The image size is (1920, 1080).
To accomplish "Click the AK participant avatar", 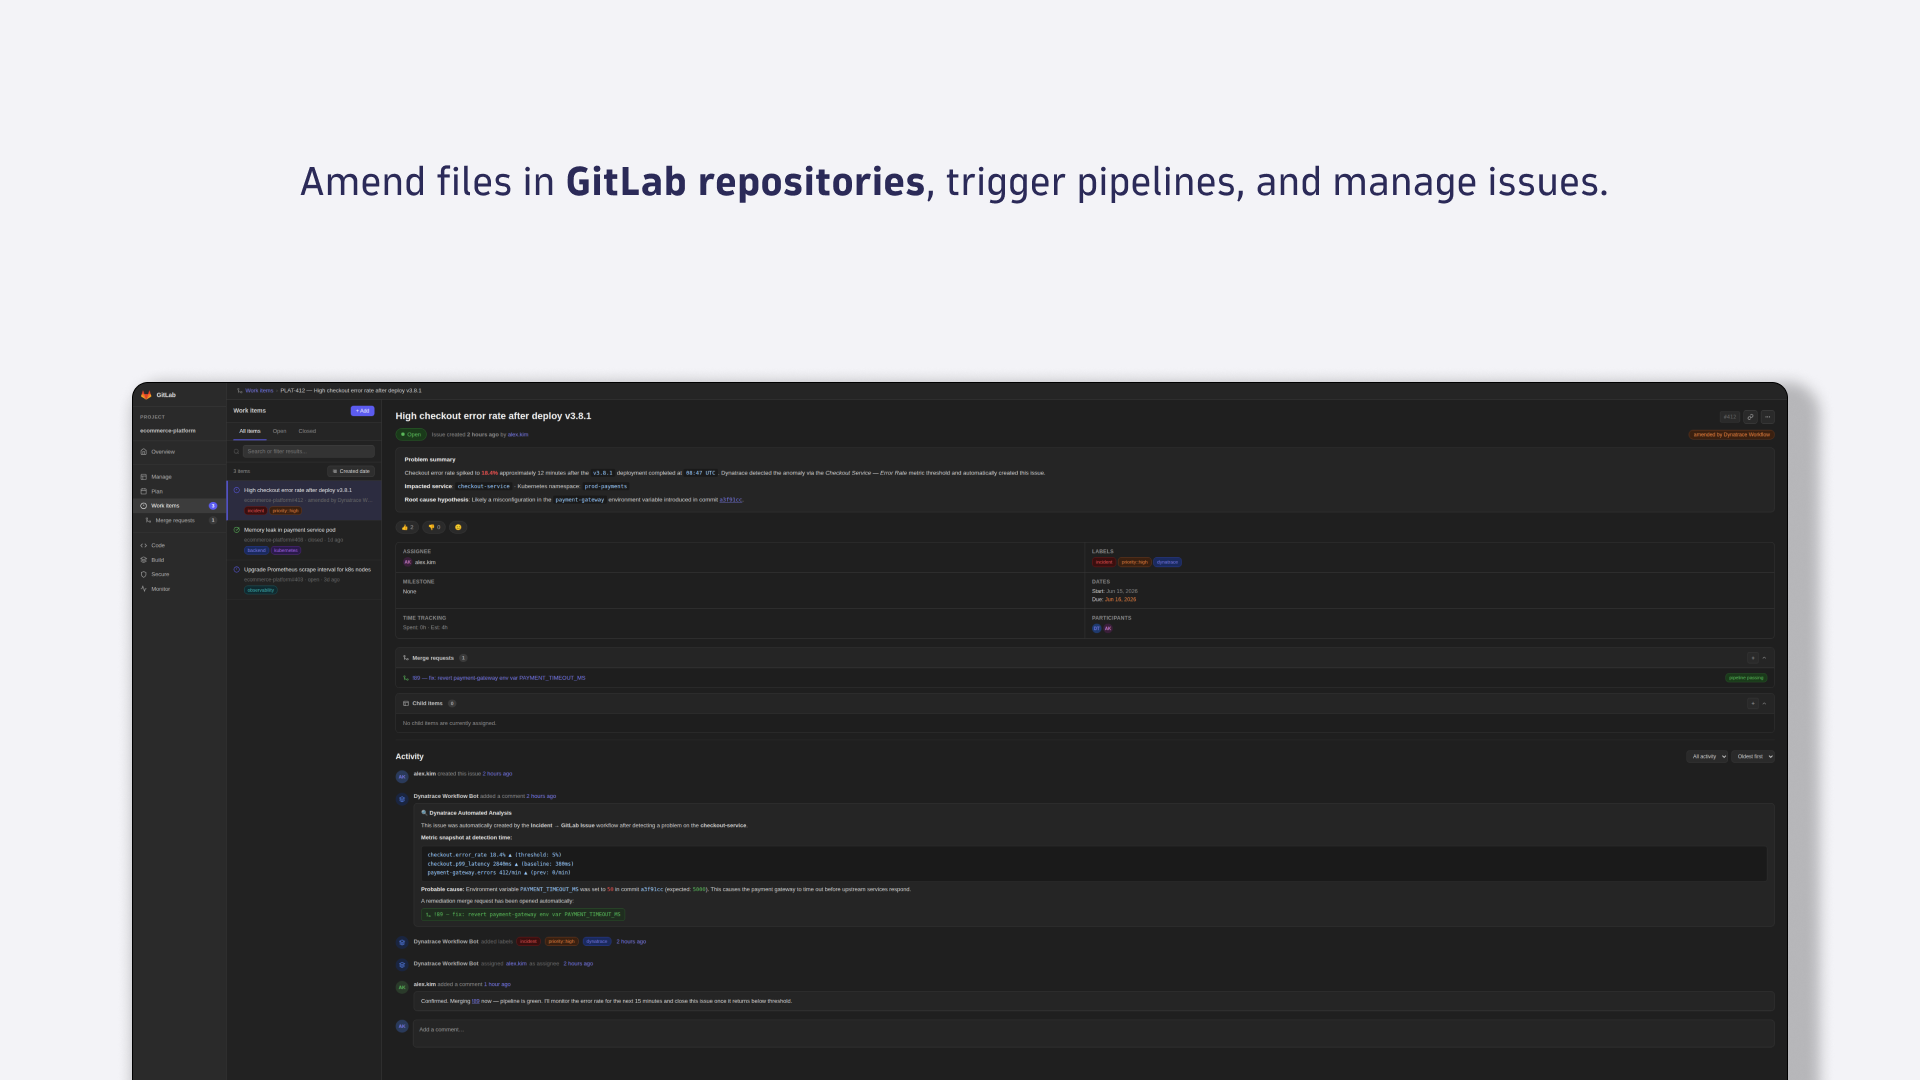I will tap(1107, 629).
